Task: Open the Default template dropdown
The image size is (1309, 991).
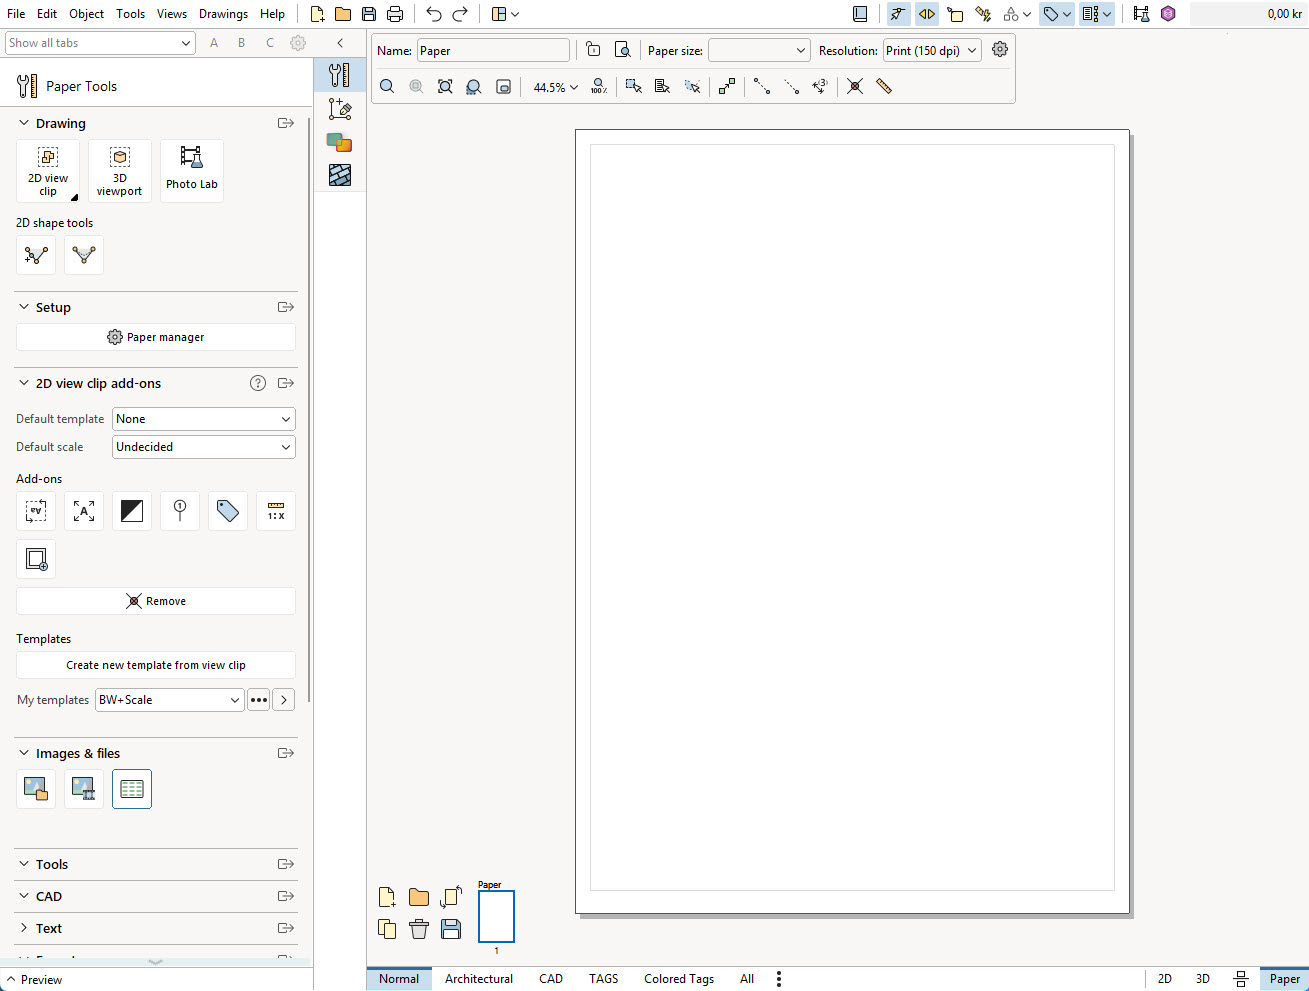Action: 204,419
